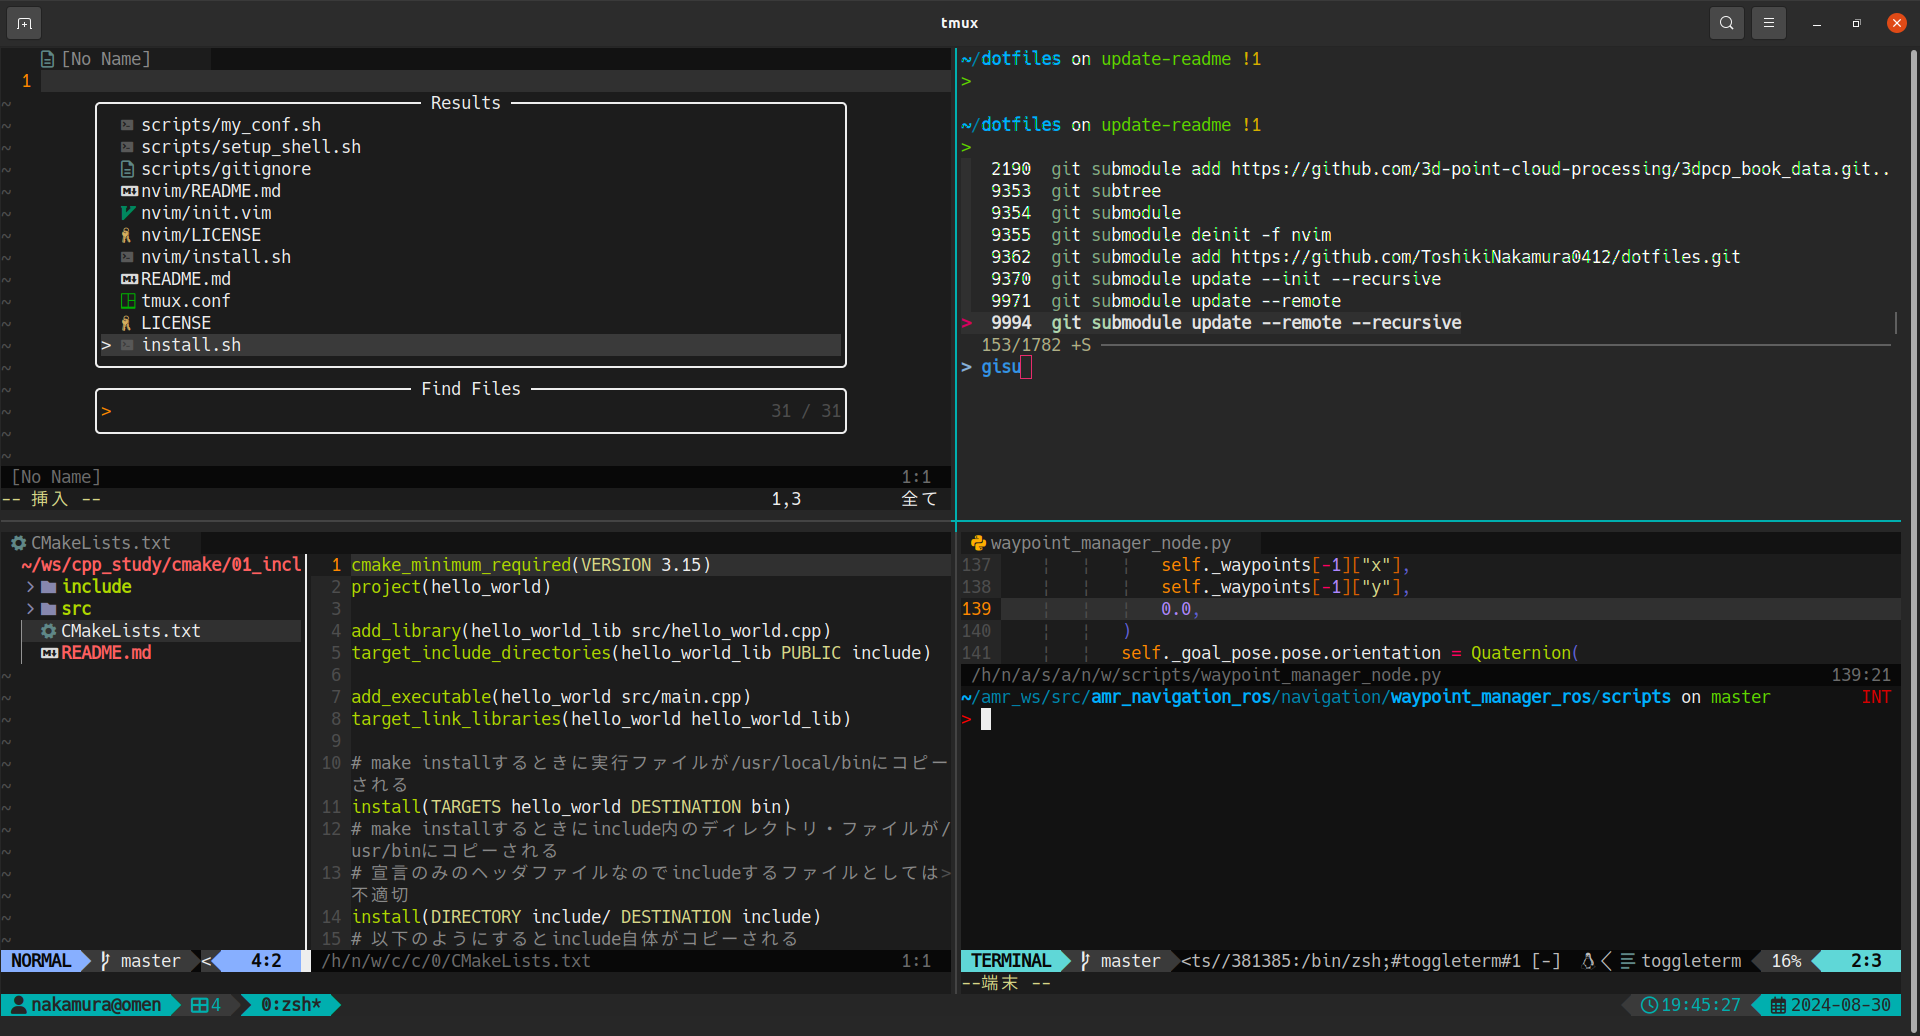Open the hamburger menu in title bar
The width and height of the screenshot is (1920, 1036).
[1768, 23]
